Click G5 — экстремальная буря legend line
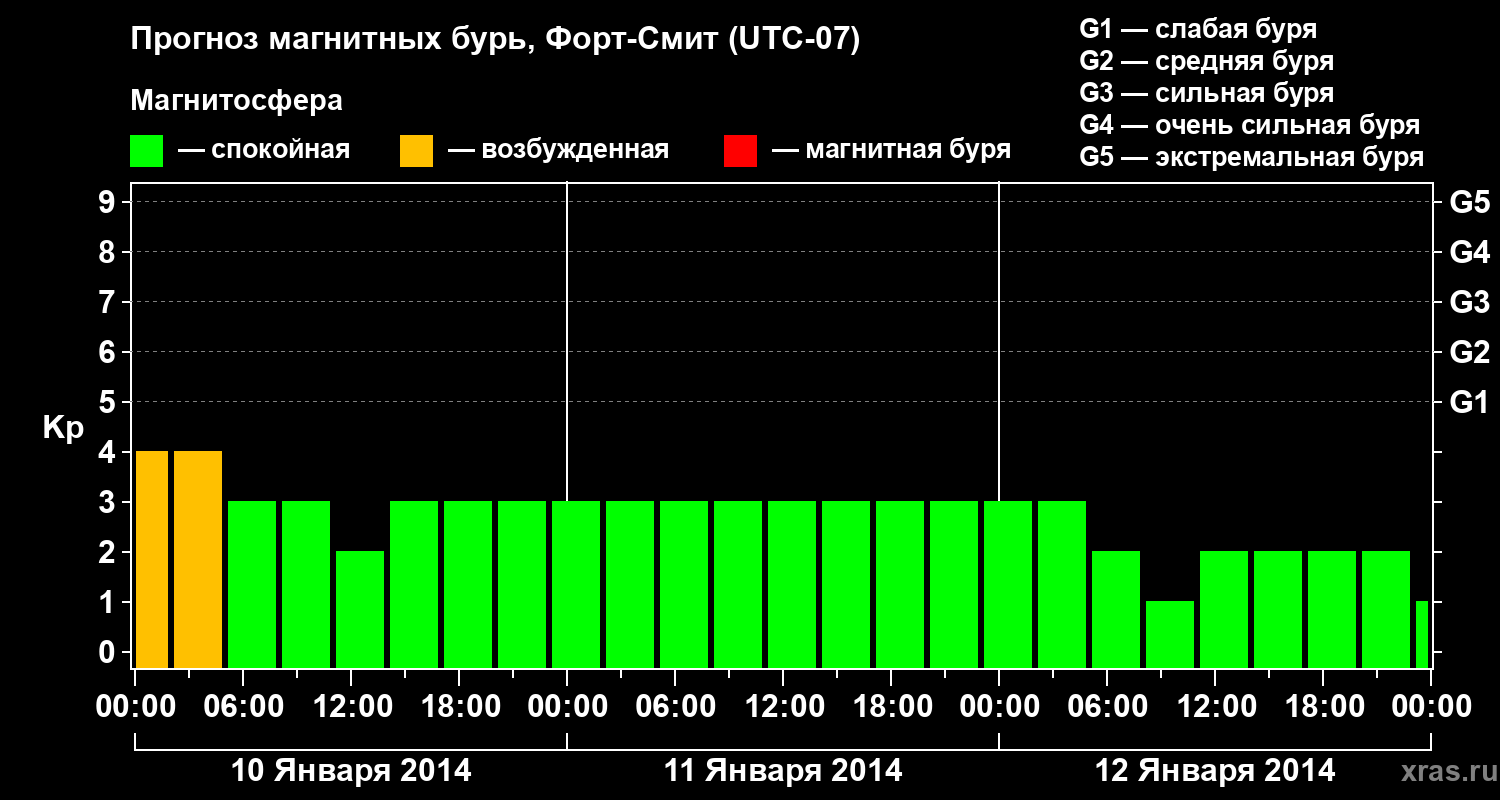The height and width of the screenshot is (800, 1500). 1251,157
